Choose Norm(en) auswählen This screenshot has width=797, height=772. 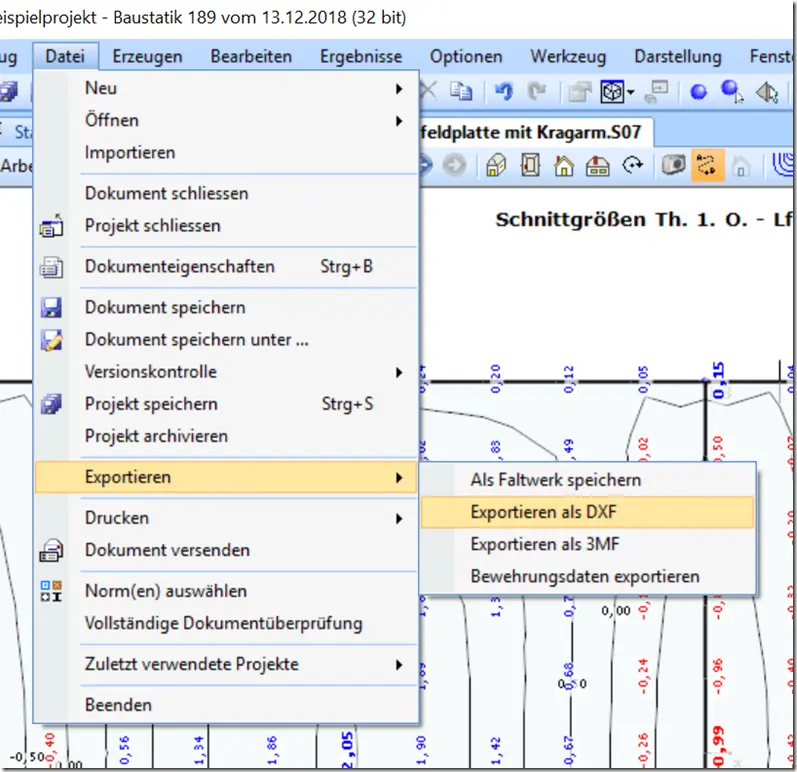[227, 591]
